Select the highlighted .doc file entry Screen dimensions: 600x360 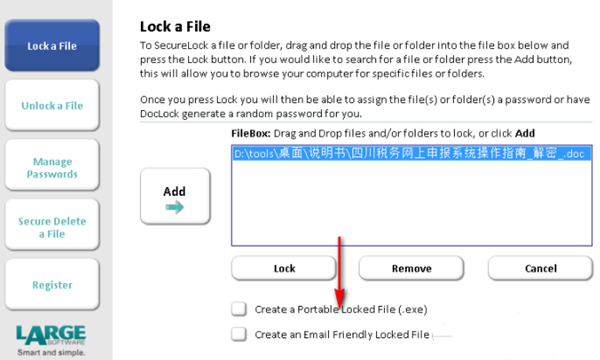pos(411,154)
